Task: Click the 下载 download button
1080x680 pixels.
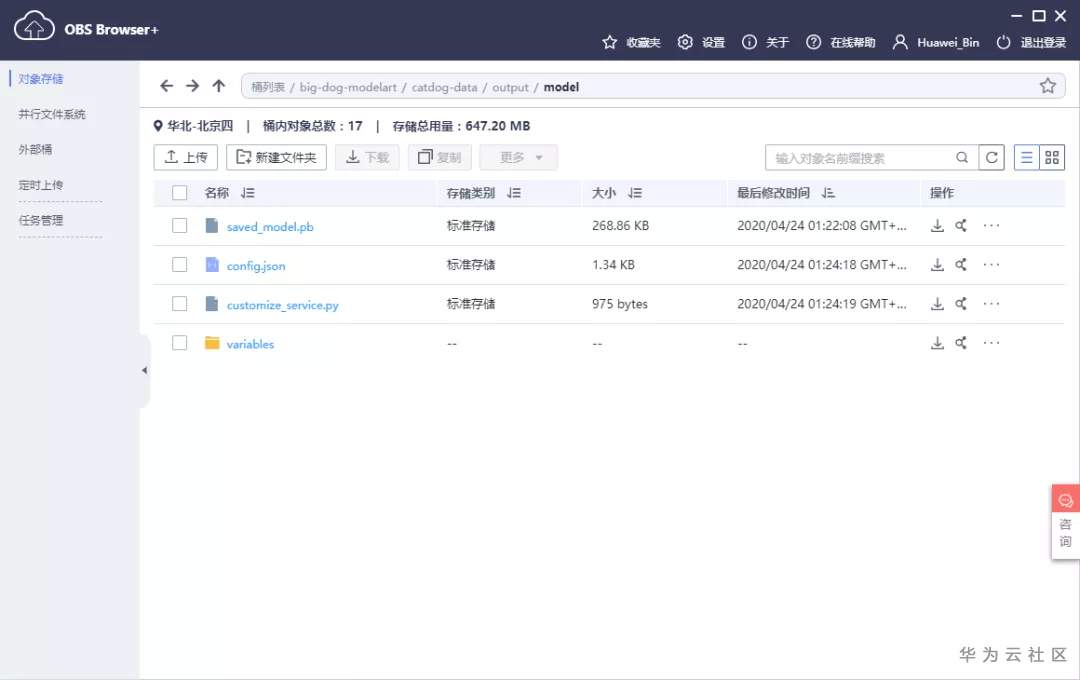Action: click(367, 158)
